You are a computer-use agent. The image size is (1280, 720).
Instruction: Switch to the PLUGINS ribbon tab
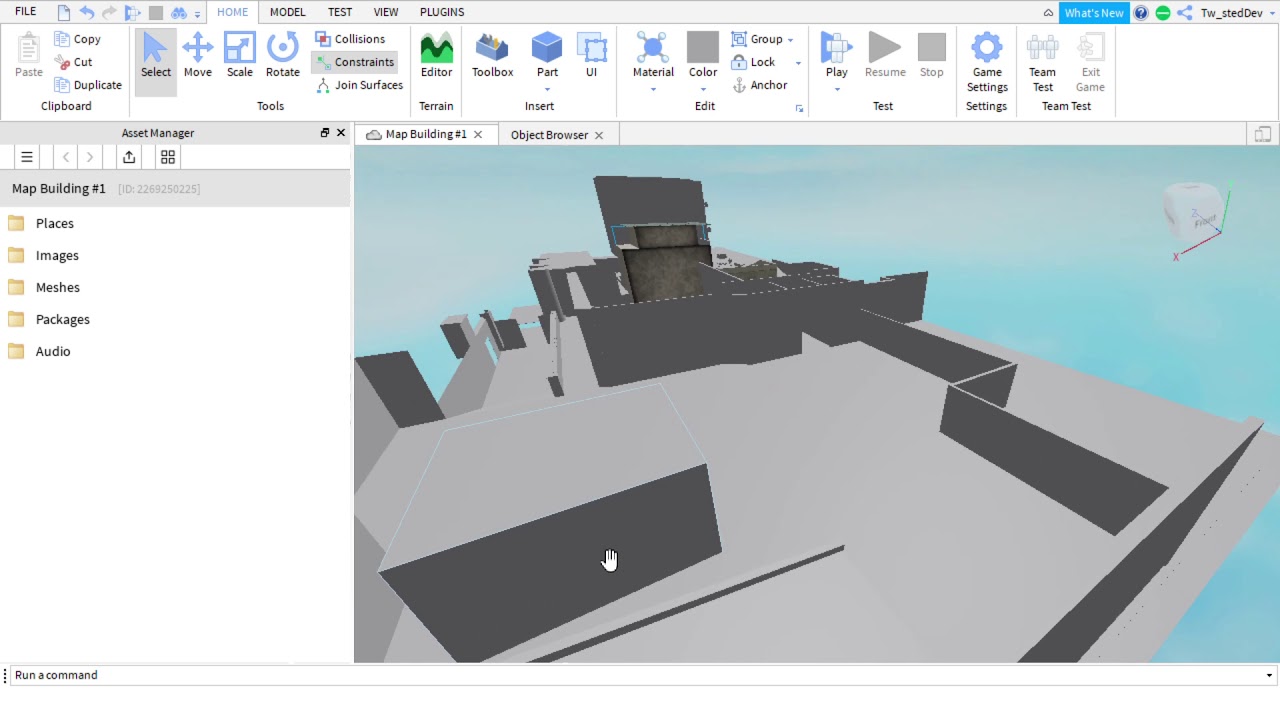tap(442, 12)
